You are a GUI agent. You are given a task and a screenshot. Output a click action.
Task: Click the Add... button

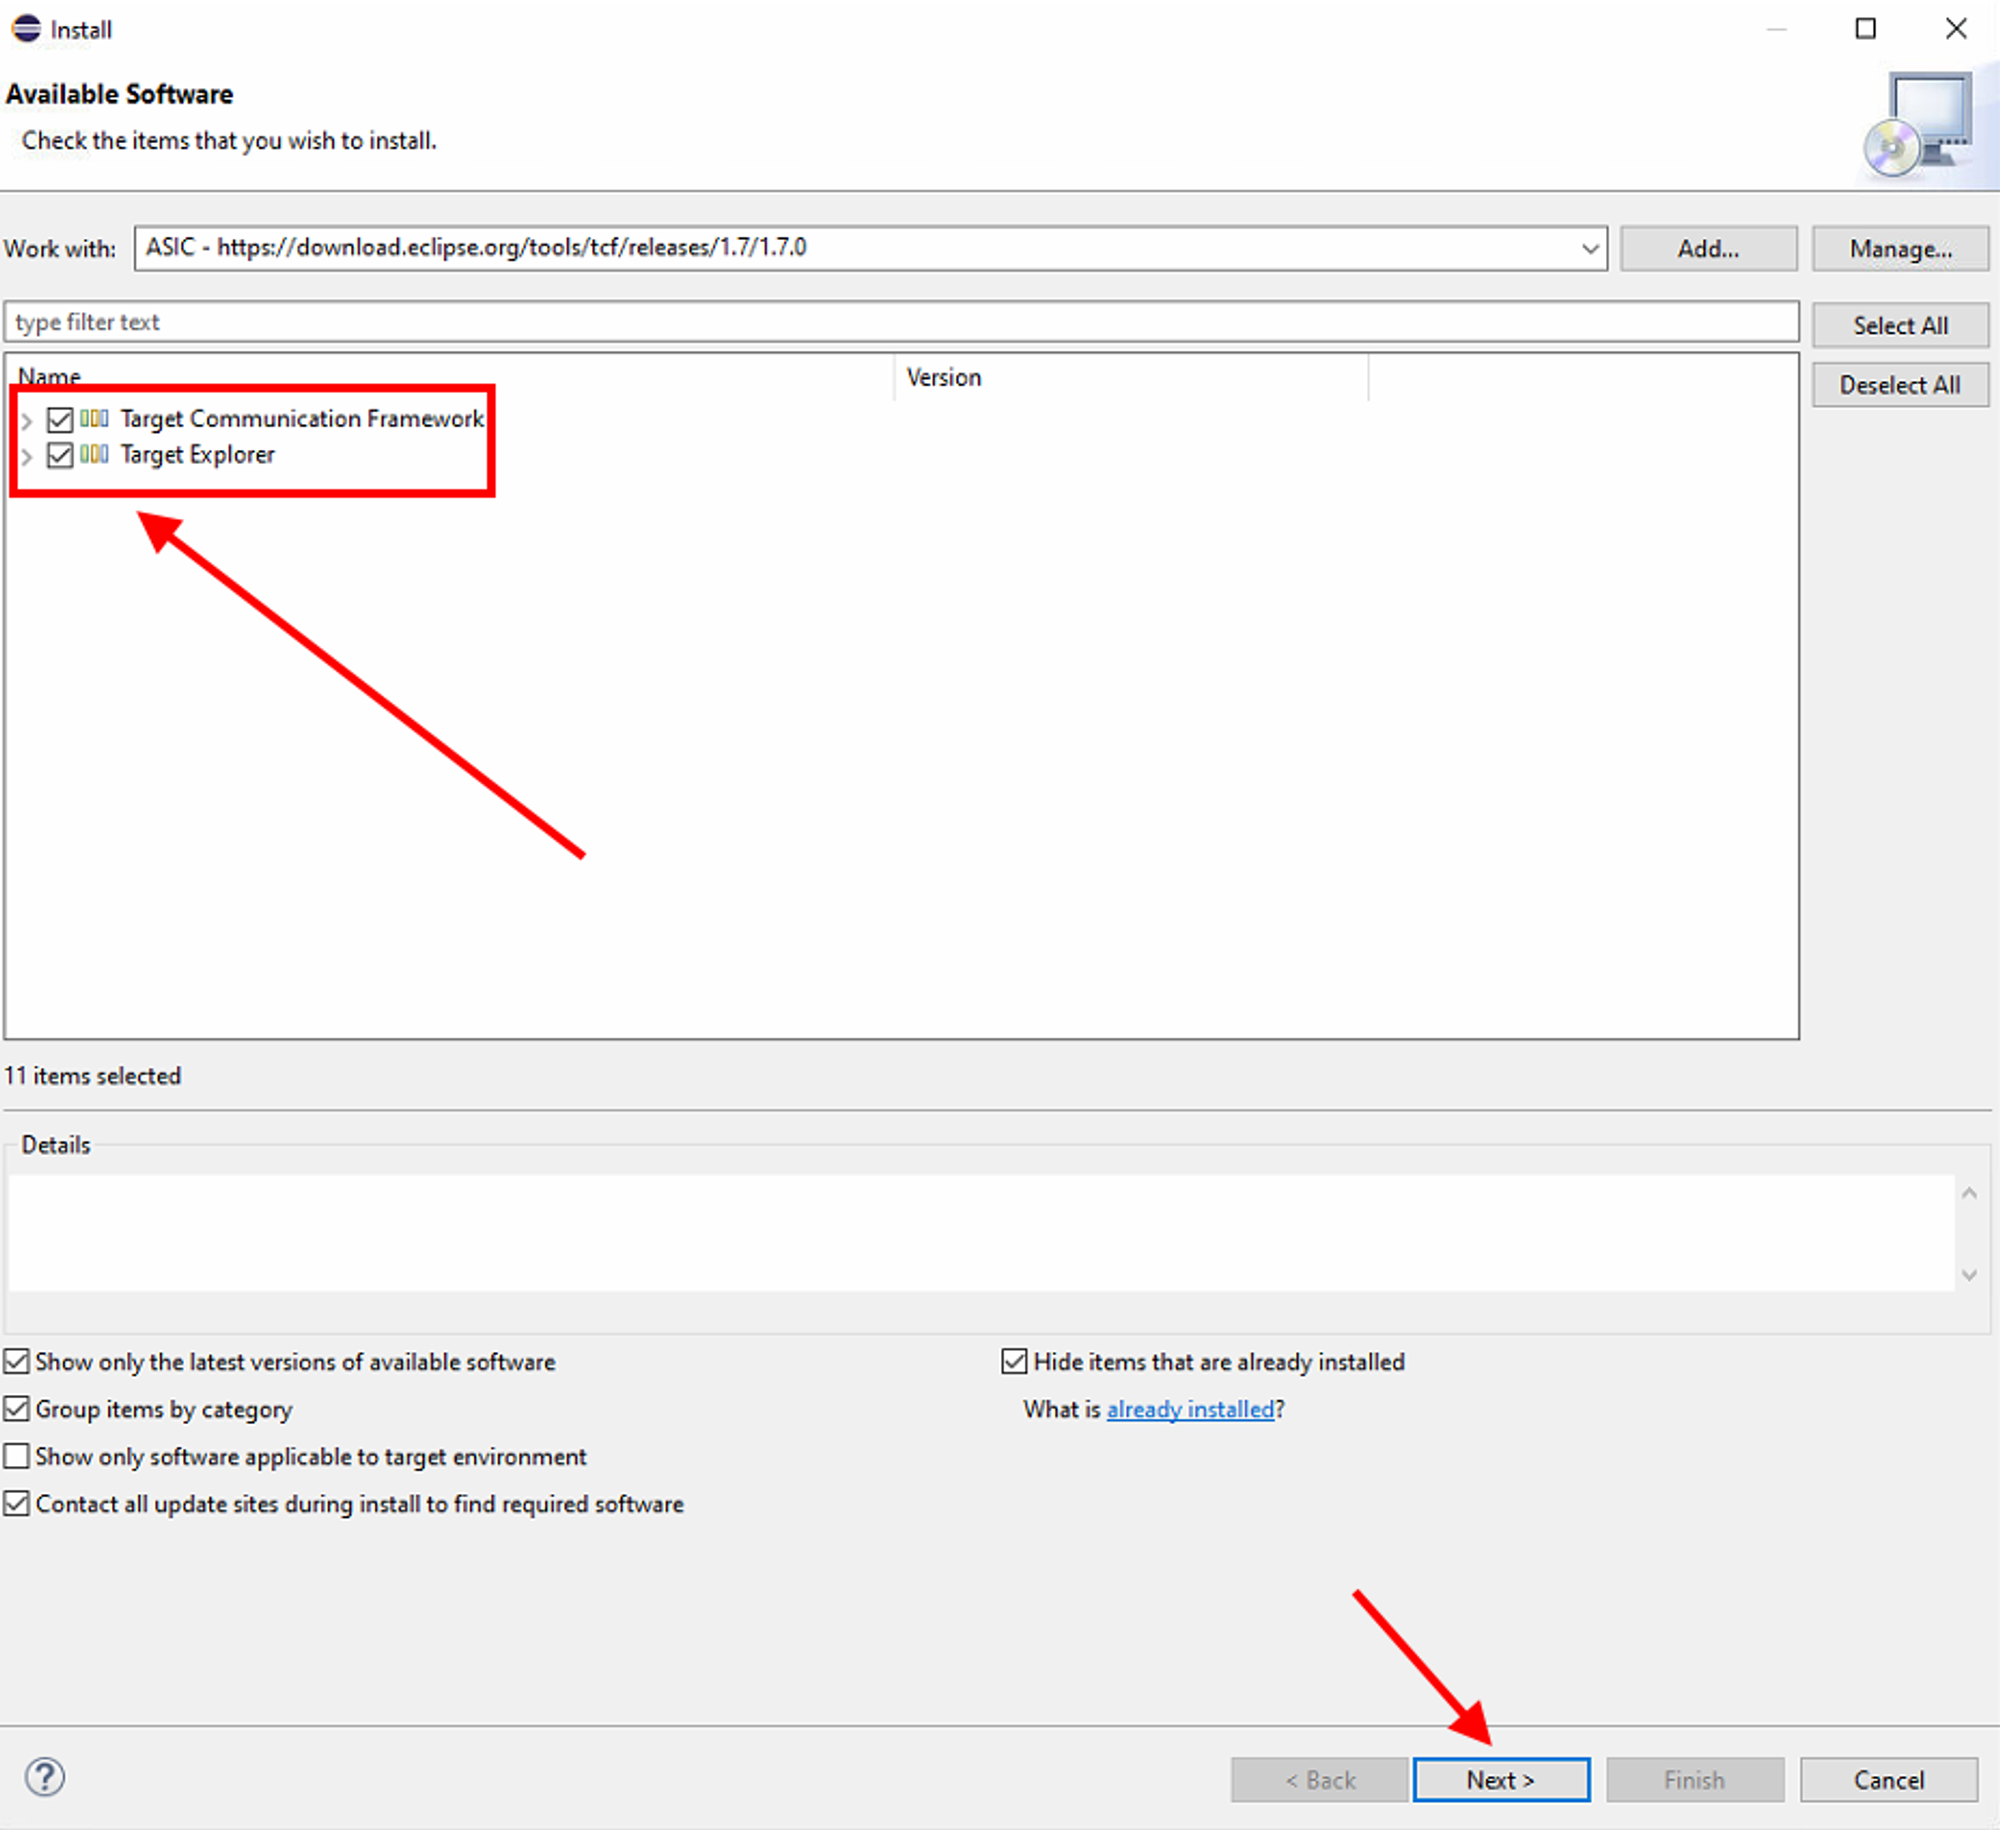[x=1708, y=248]
